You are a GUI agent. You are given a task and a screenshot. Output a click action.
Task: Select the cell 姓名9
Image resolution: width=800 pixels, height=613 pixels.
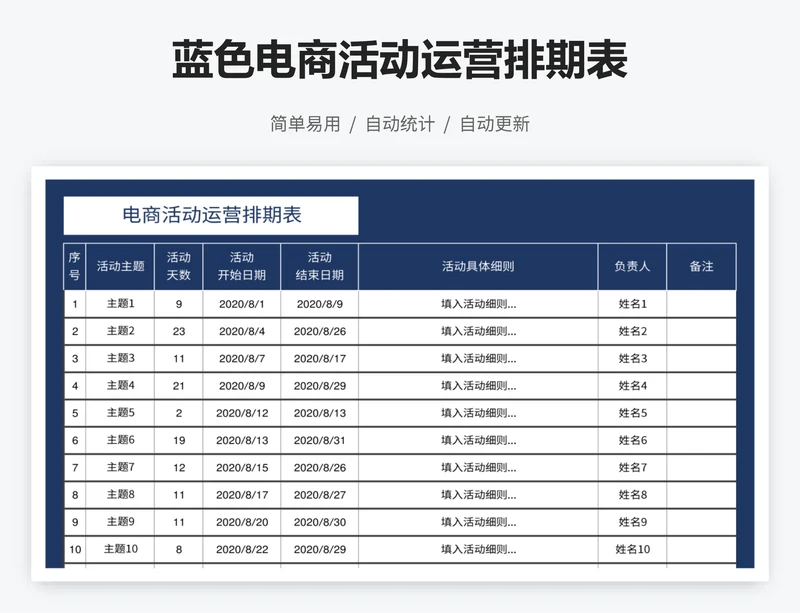pos(632,522)
